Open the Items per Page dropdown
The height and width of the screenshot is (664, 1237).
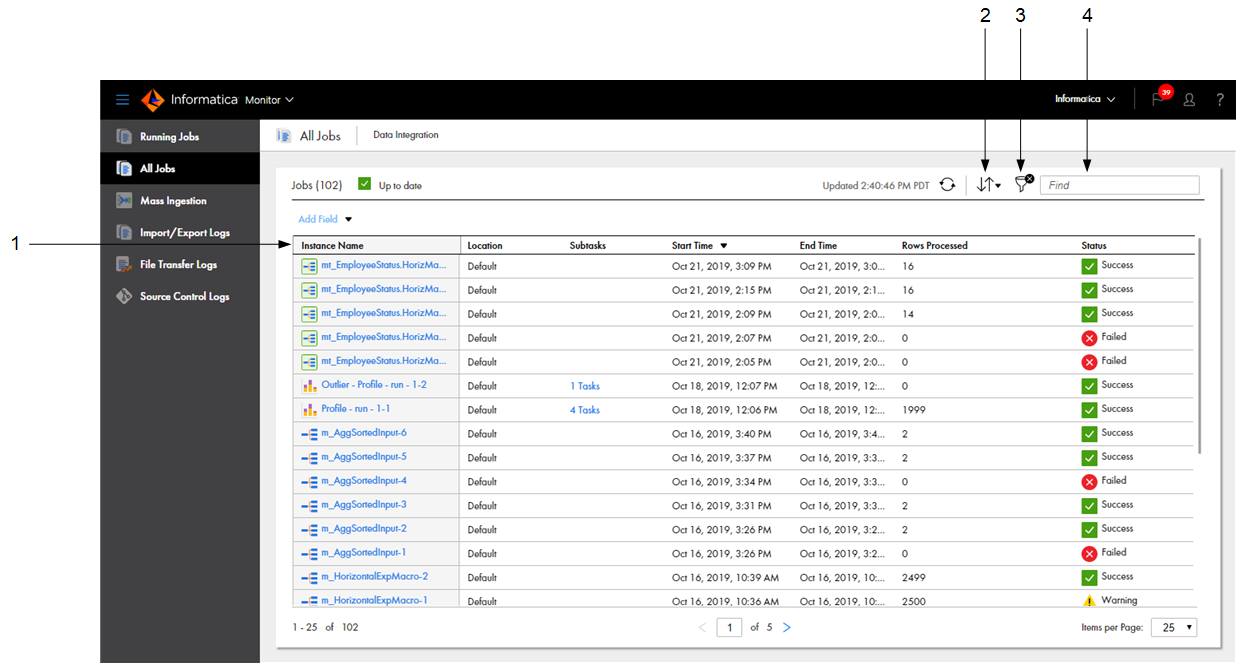click(1174, 627)
